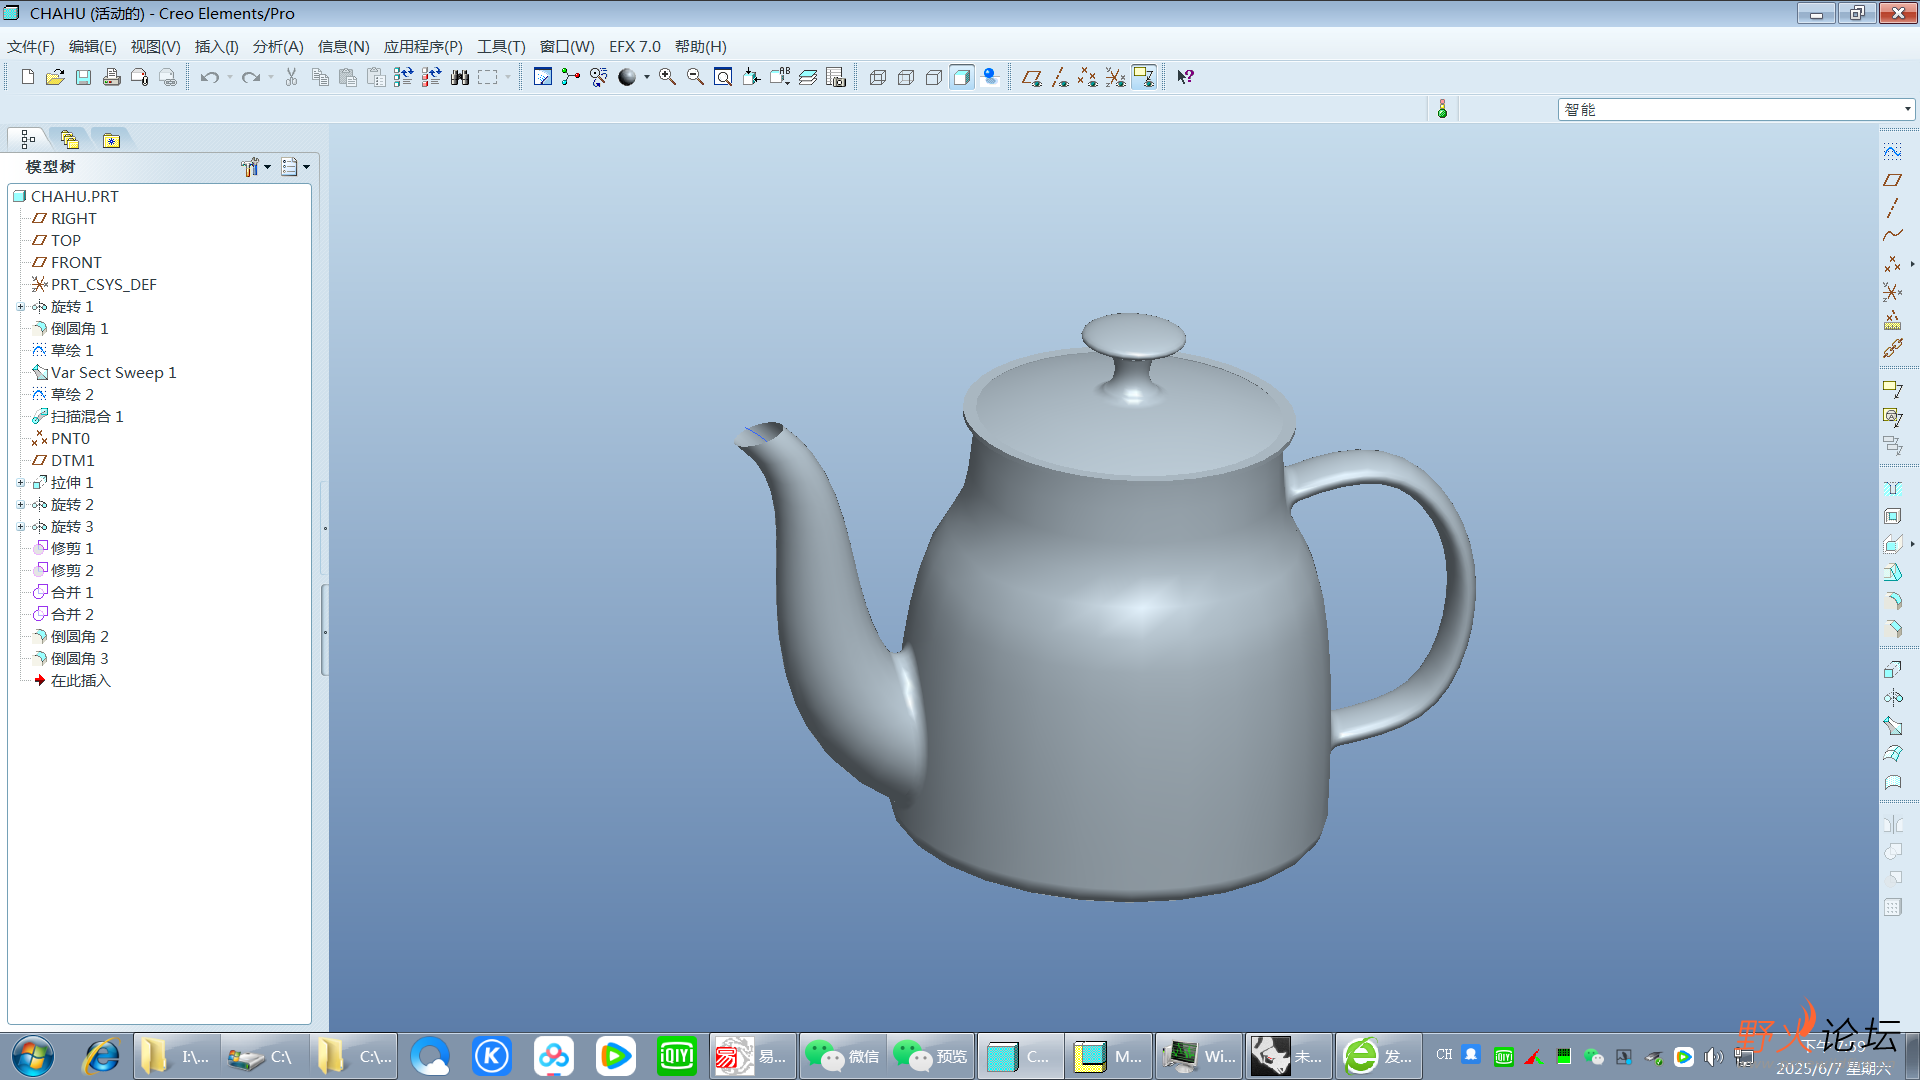Toggle shaded display mode
This screenshot has height=1080, width=1920.
962,77
